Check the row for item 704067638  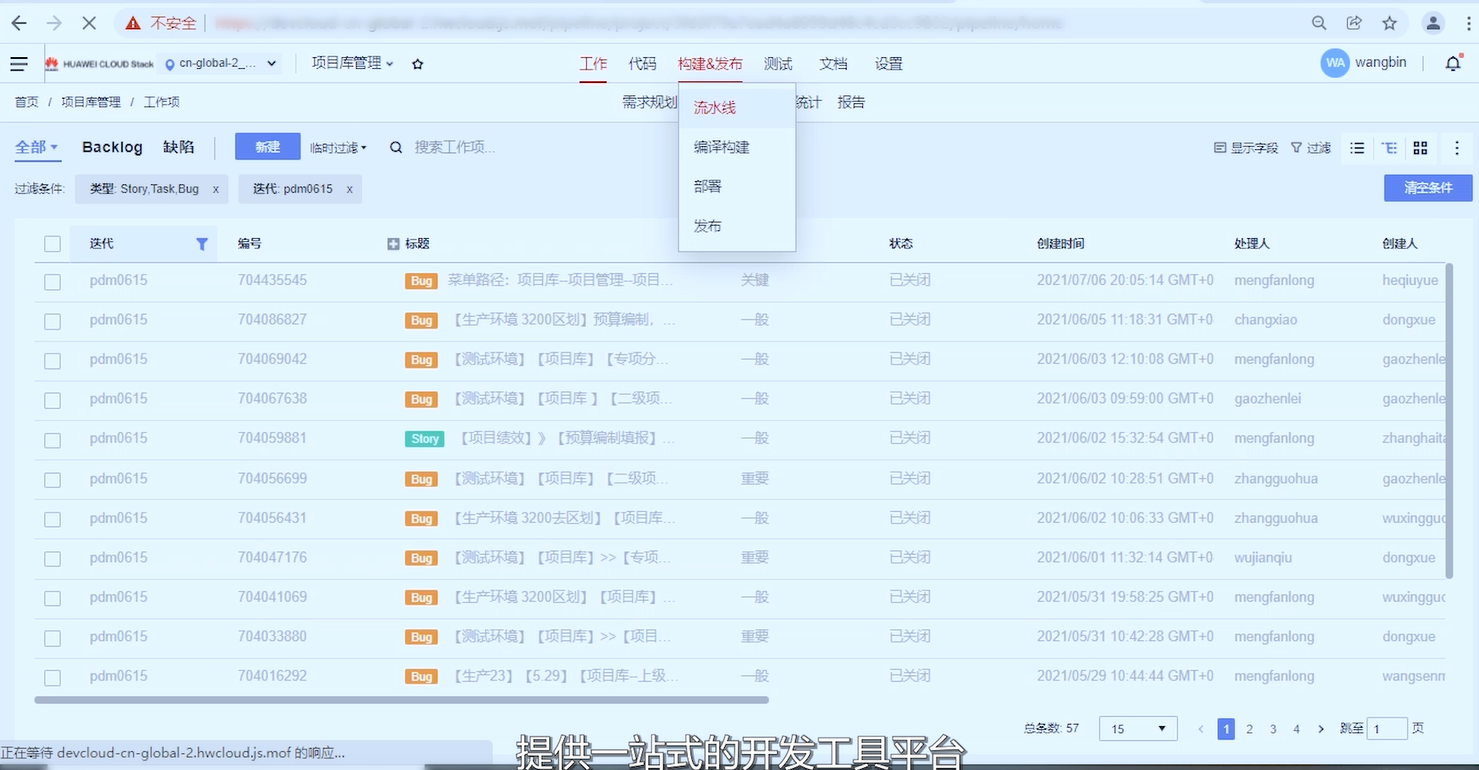coord(52,400)
